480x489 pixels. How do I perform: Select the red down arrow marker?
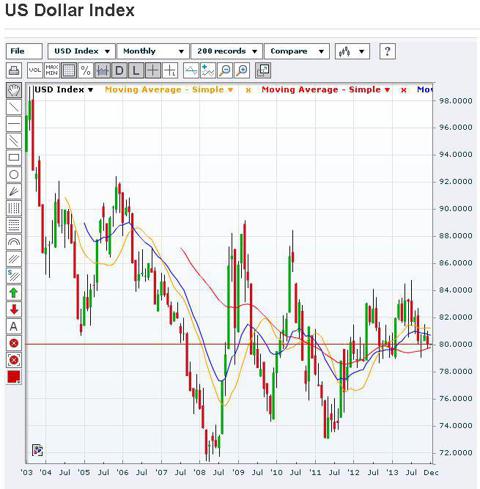(x=14, y=309)
